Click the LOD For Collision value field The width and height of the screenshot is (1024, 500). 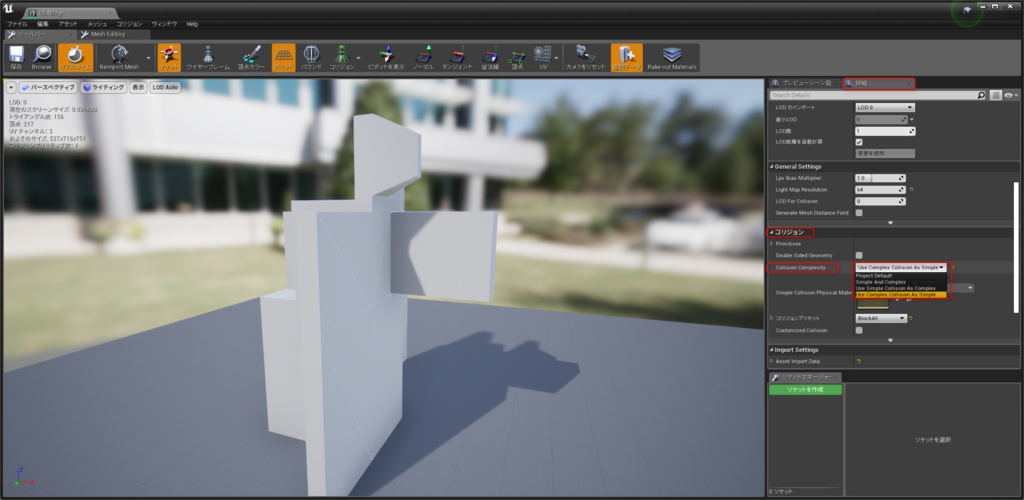pyautogui.click(x=880, y=201)
